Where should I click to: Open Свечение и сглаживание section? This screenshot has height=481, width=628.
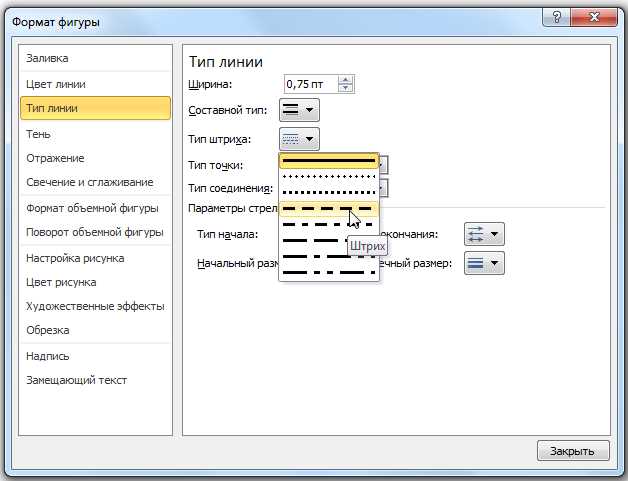click(x=95, y=182)
